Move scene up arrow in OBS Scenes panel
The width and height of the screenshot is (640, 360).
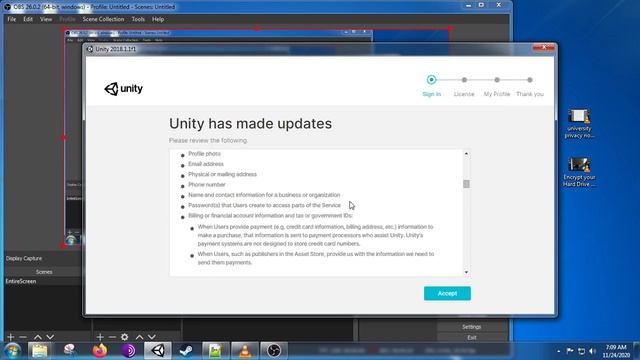point(38,337)
